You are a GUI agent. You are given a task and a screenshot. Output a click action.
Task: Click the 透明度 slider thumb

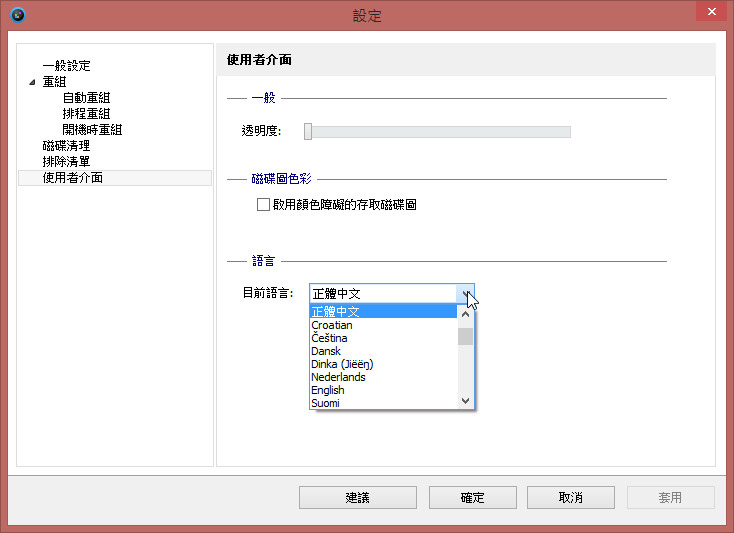pyautogui.click(x=308, y=131)
